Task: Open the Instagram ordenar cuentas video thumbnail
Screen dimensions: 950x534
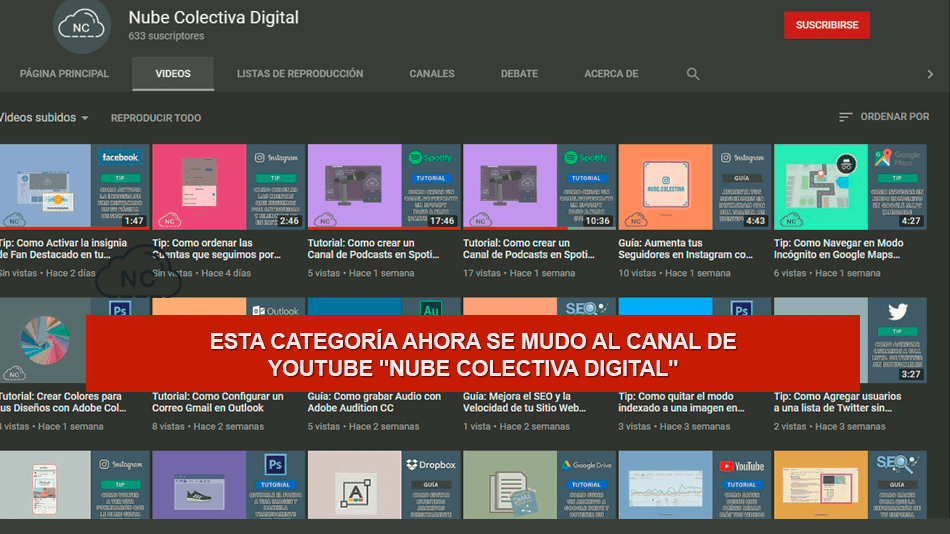Action: click(228, 187)
